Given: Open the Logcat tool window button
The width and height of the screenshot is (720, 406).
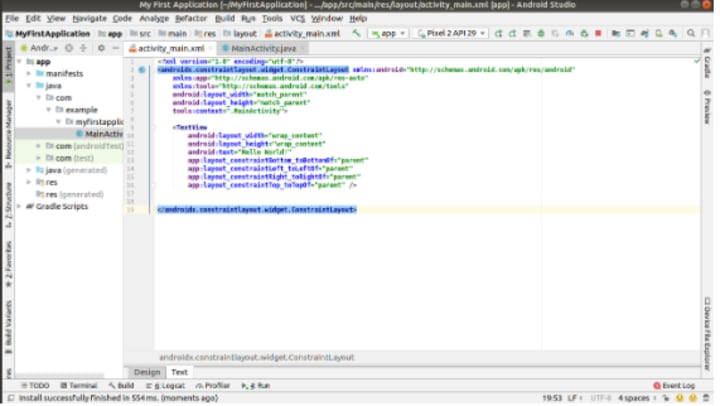Looking at the screenshot, I should pos(165,386).
